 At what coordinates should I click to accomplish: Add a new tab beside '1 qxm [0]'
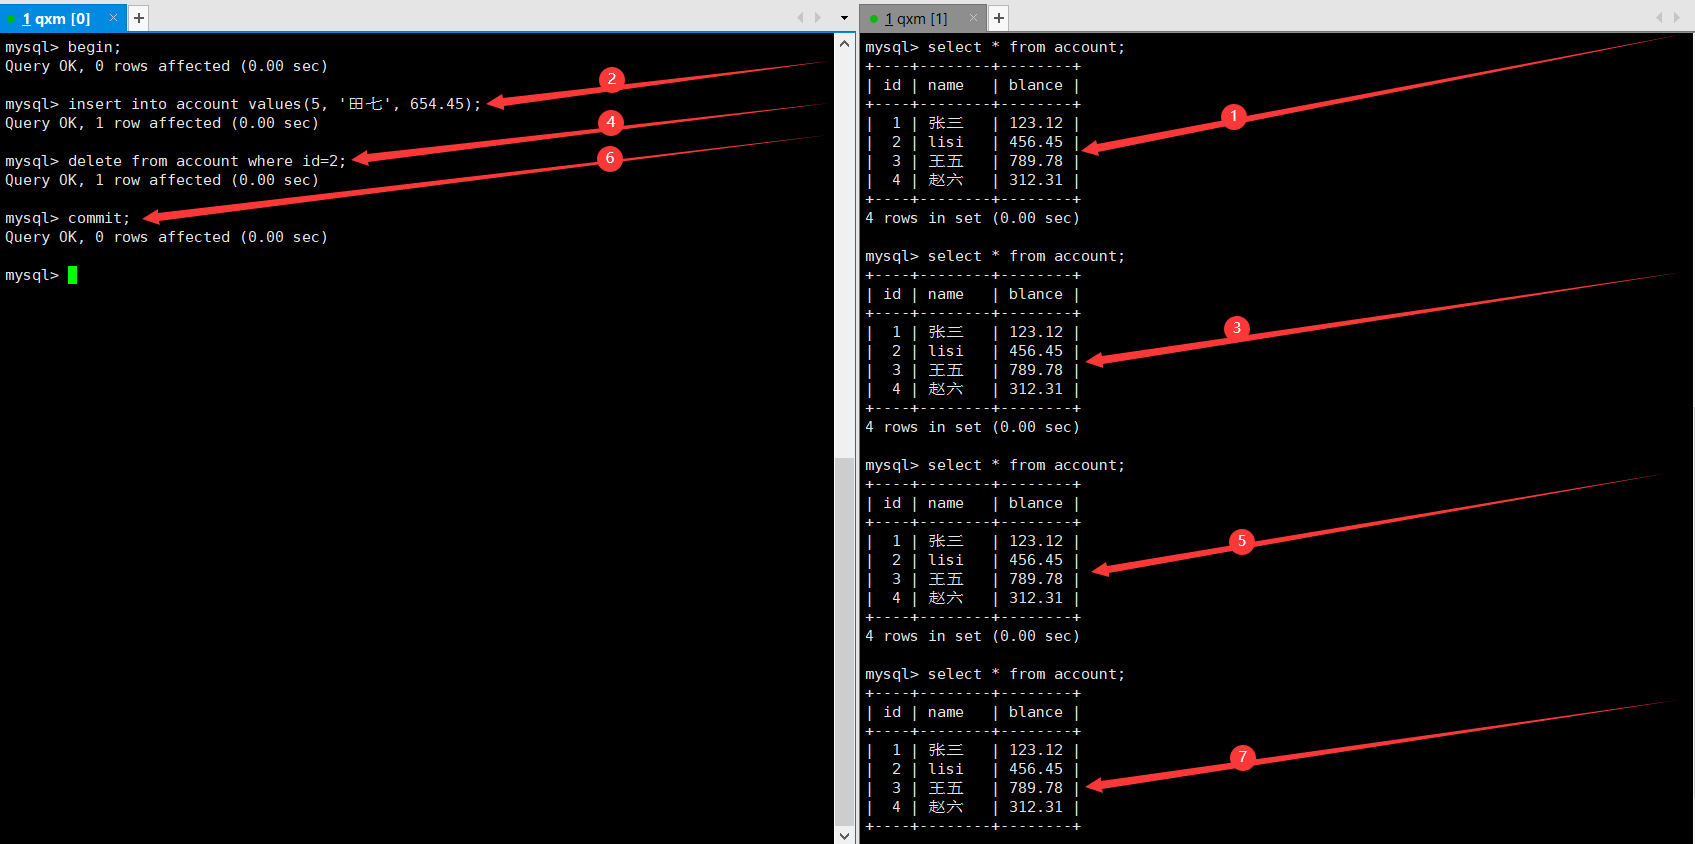click(139, 18)
